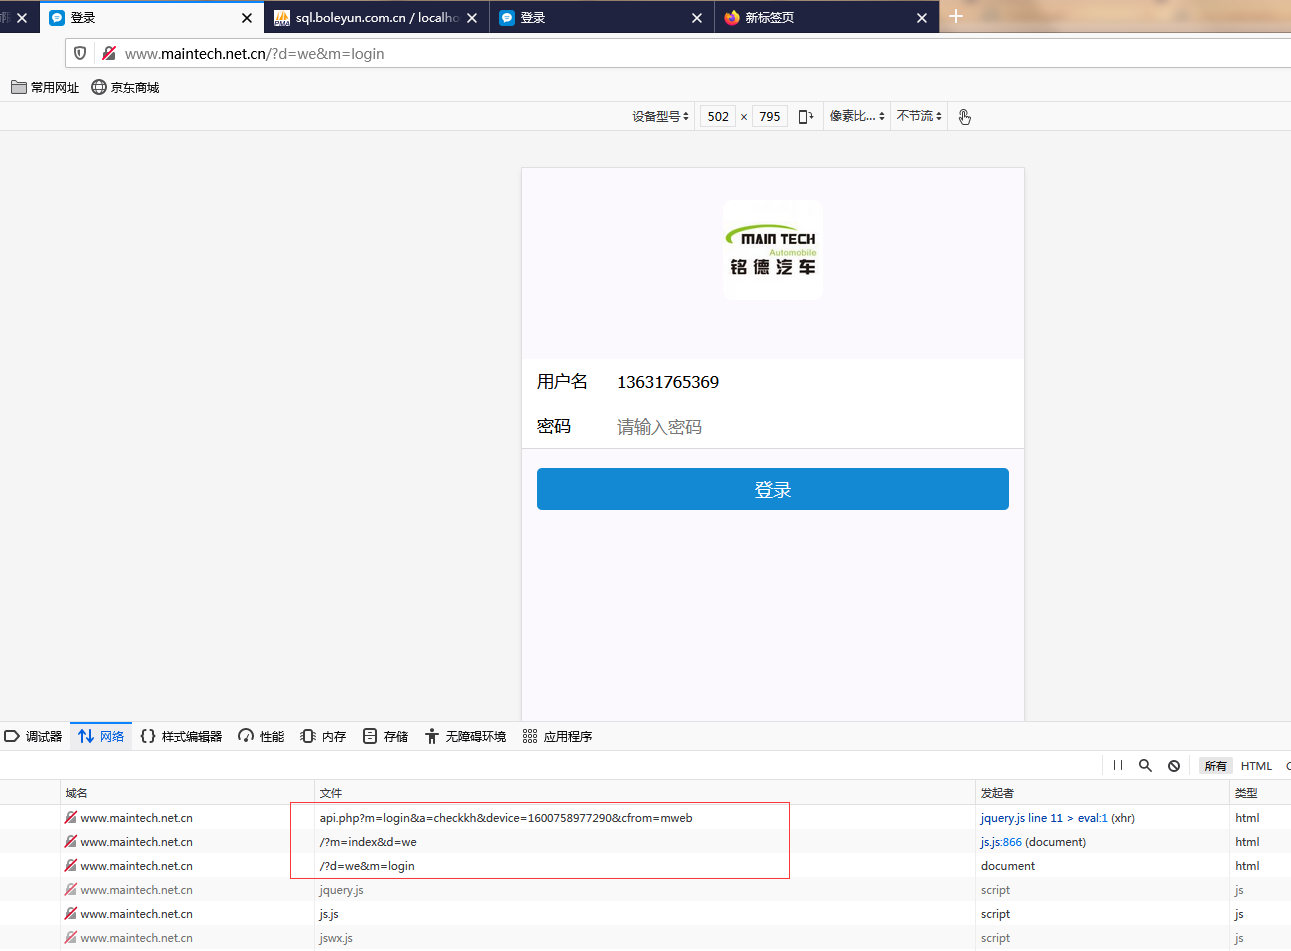This screenshot has width=1291, height=951.
Task: Switch to the 存储 storage tab
Action: click(385, 736)
